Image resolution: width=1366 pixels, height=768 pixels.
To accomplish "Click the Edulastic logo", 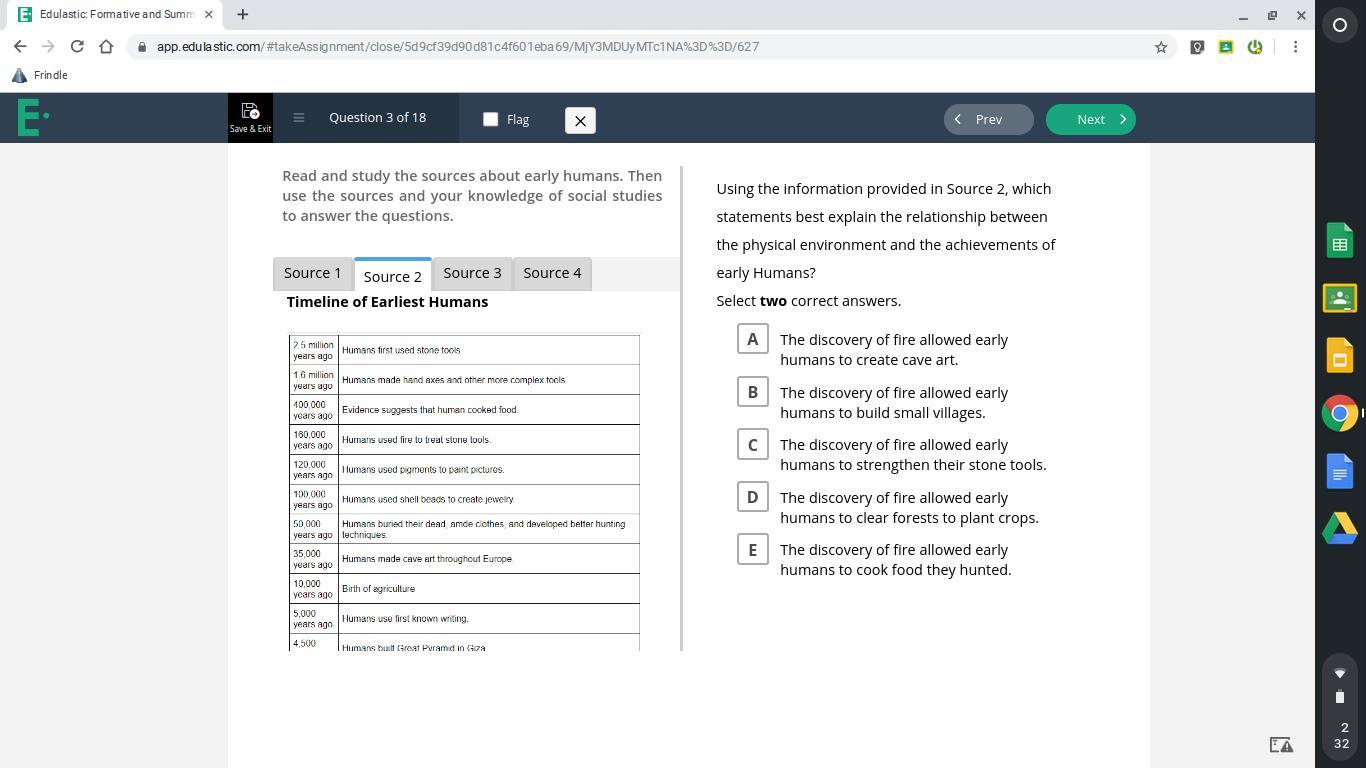I will (x=32, y=117).
